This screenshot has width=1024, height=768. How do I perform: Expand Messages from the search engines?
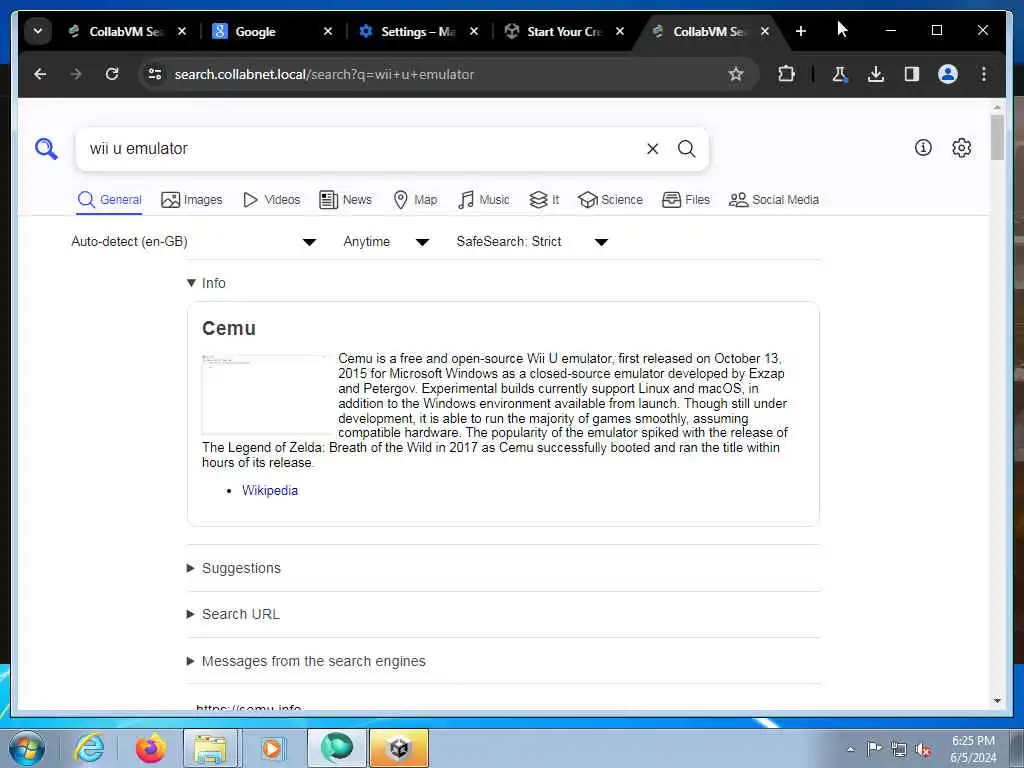(x=306, y=661)
